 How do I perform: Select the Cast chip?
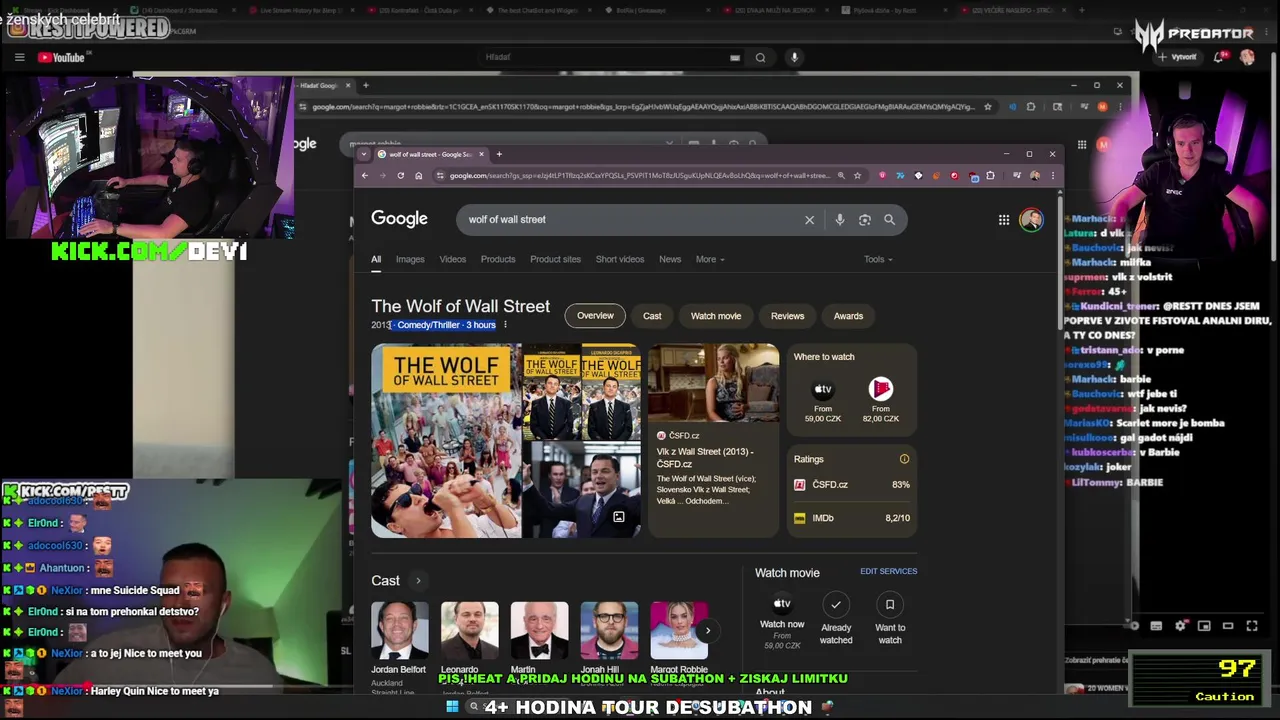(652, 316)
